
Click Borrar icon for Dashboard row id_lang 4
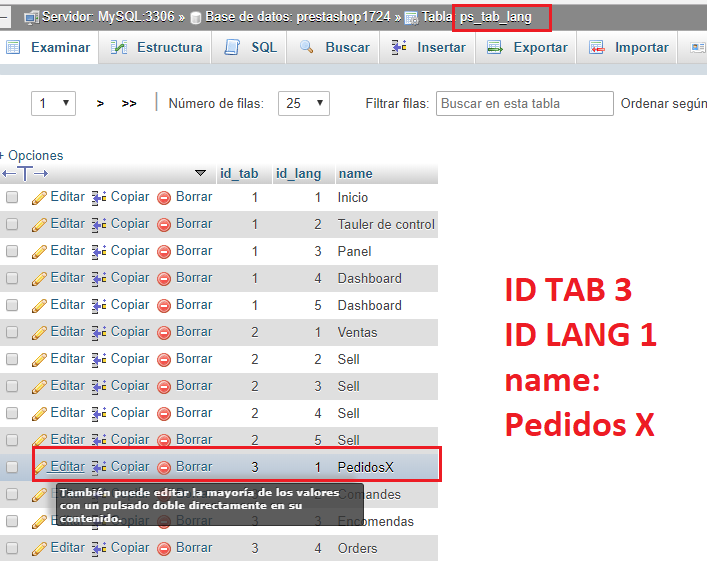[x=164, y=279]
